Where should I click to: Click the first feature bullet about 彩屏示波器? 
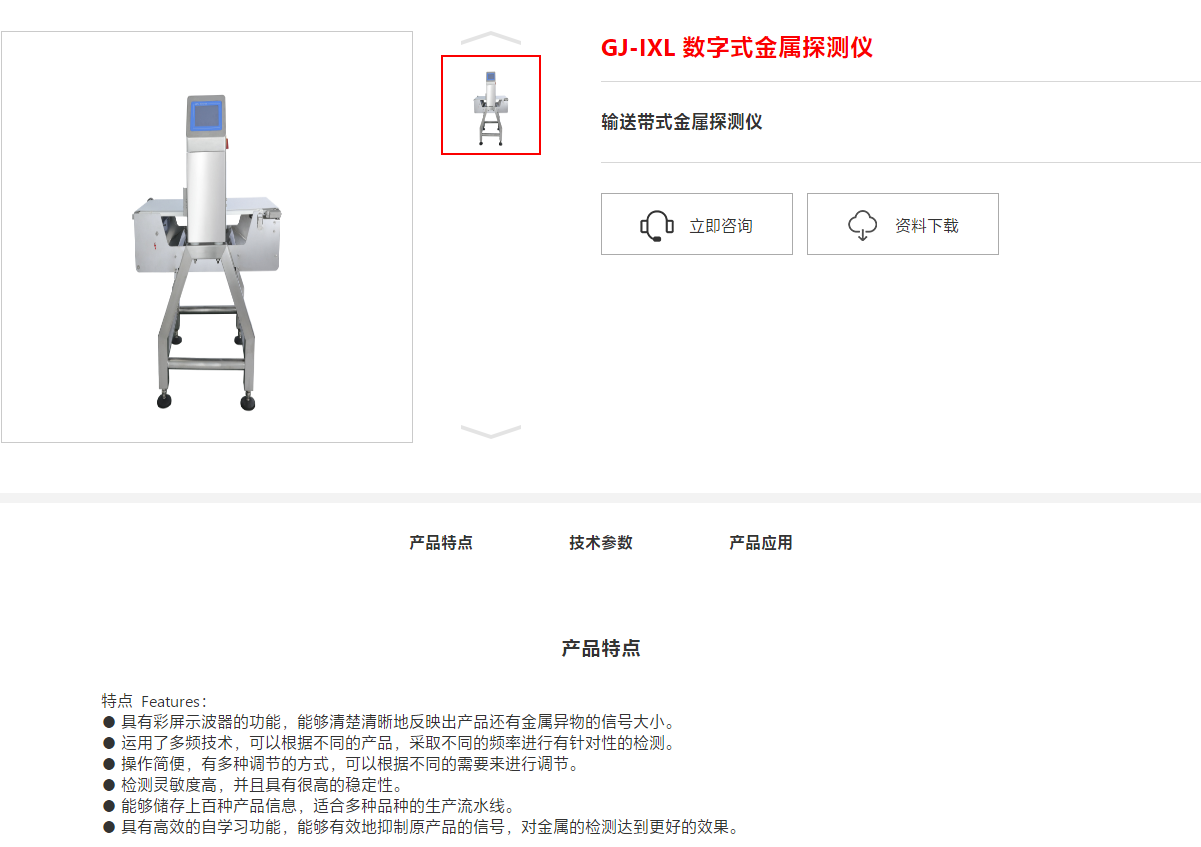(392, 722)
